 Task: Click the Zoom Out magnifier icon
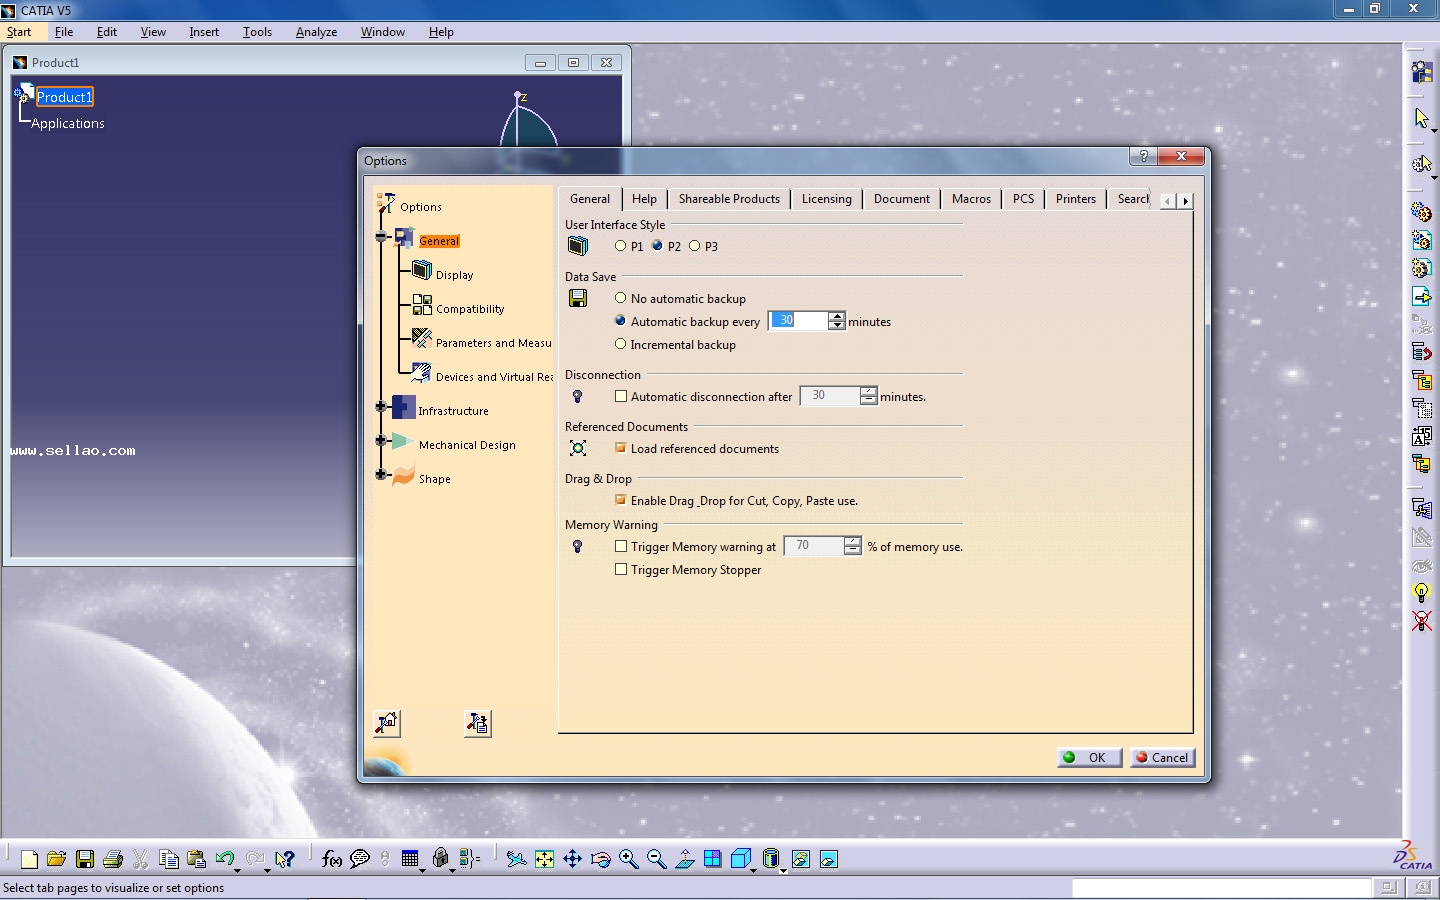656,859
